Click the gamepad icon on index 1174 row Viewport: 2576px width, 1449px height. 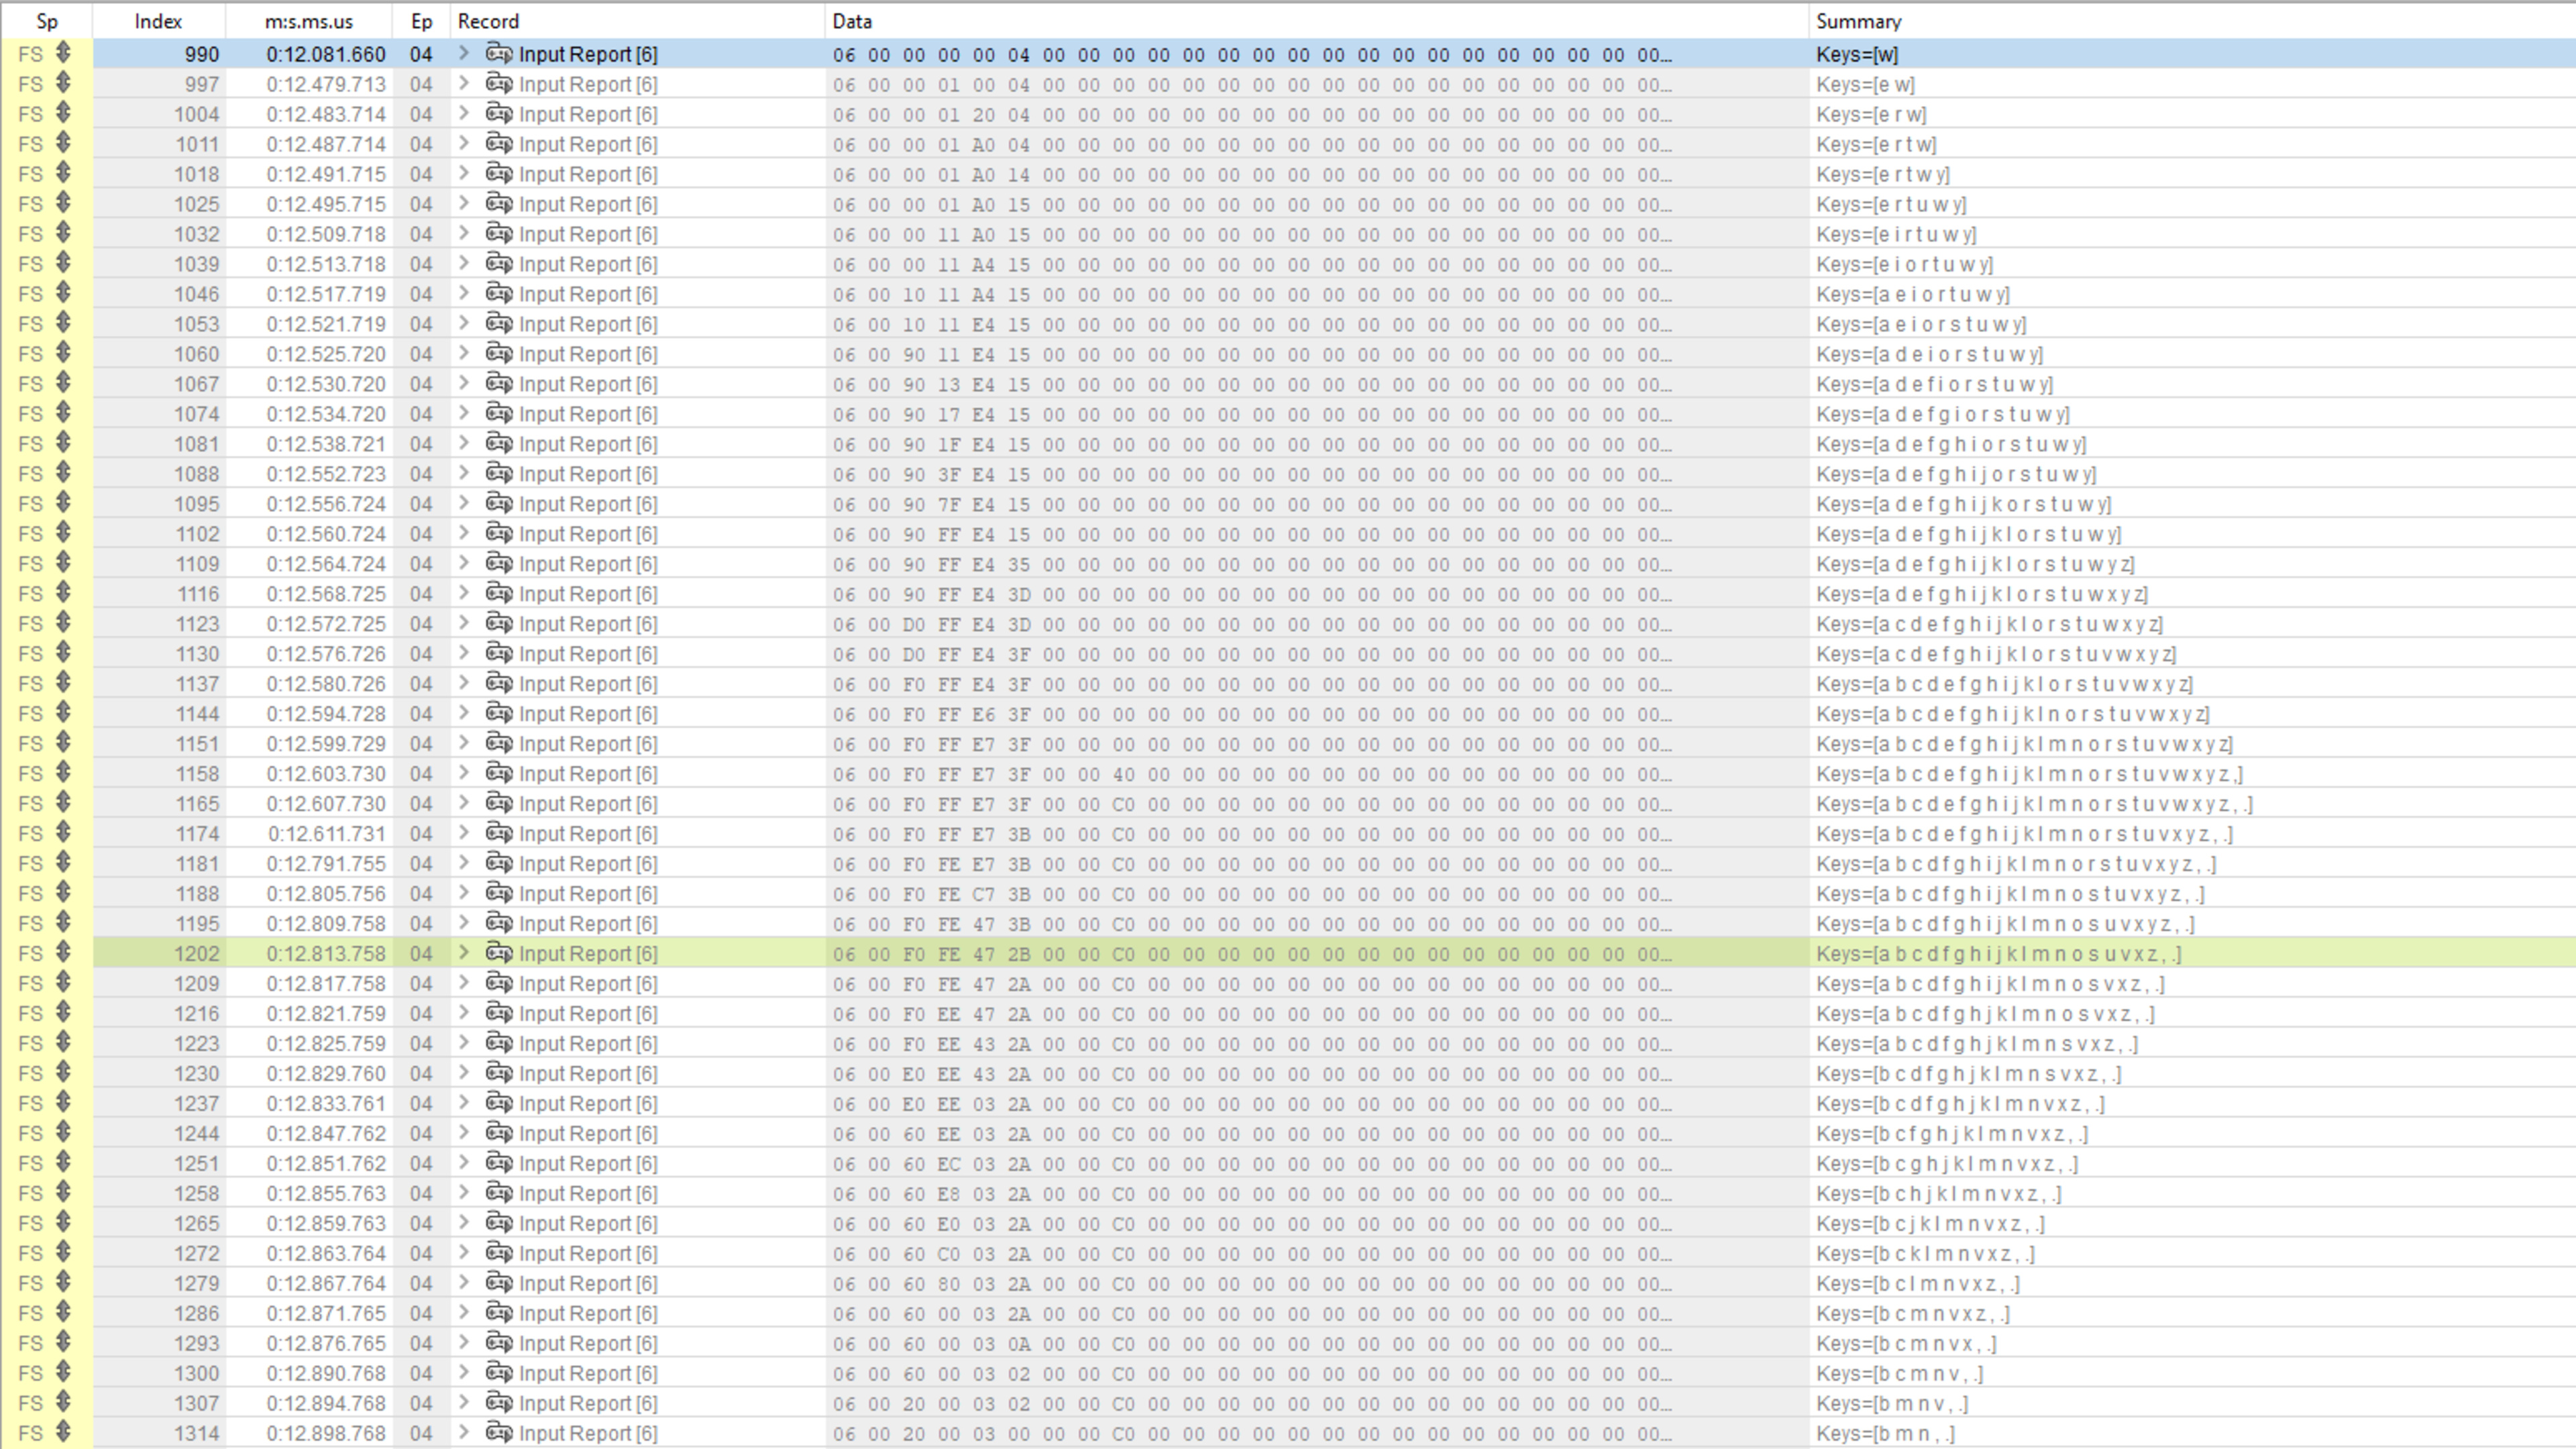499,833
